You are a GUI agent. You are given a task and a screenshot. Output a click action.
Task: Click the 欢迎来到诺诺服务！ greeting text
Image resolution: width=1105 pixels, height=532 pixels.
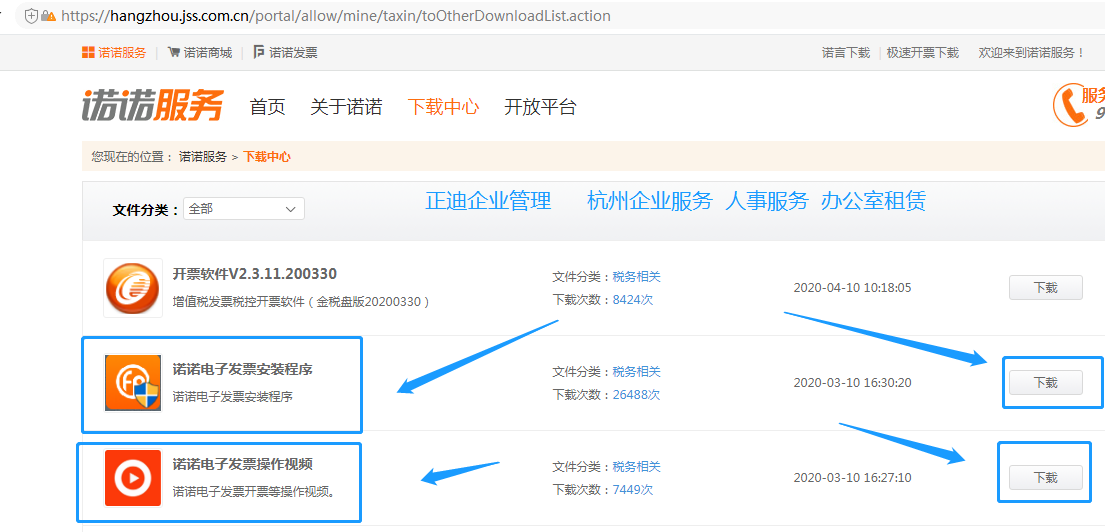[x=1032, y=53]
